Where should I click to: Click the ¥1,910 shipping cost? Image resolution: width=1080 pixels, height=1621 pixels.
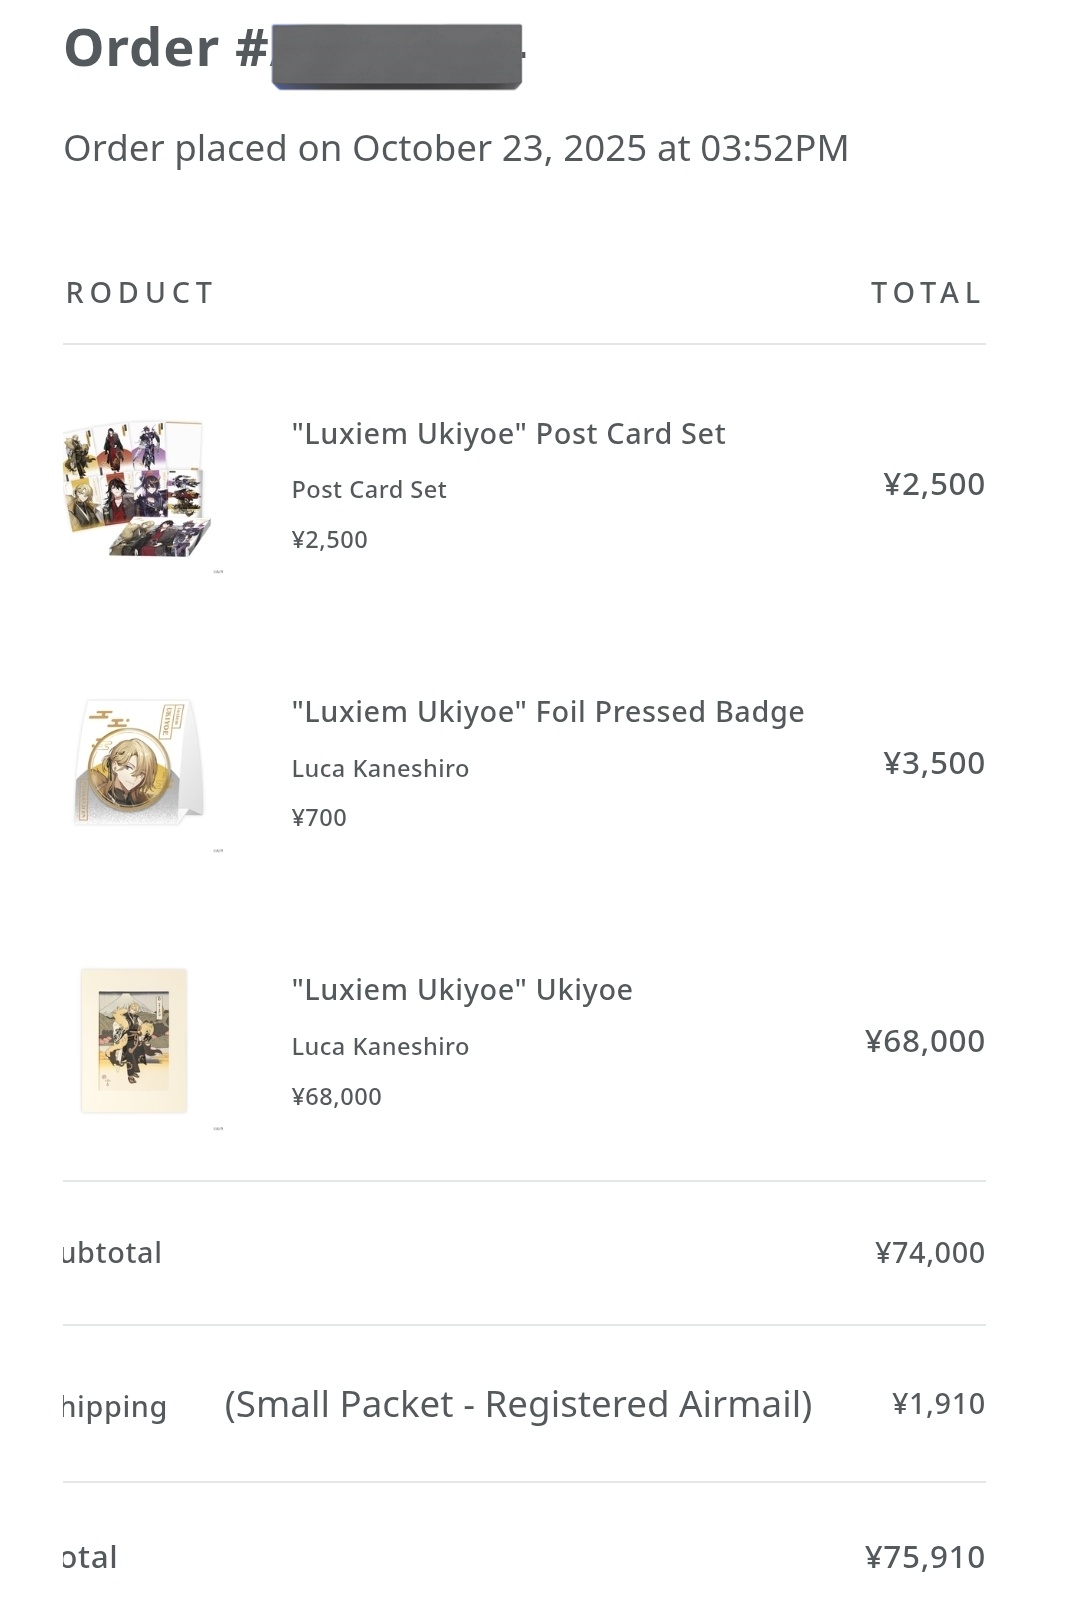tap(937, 1405)
